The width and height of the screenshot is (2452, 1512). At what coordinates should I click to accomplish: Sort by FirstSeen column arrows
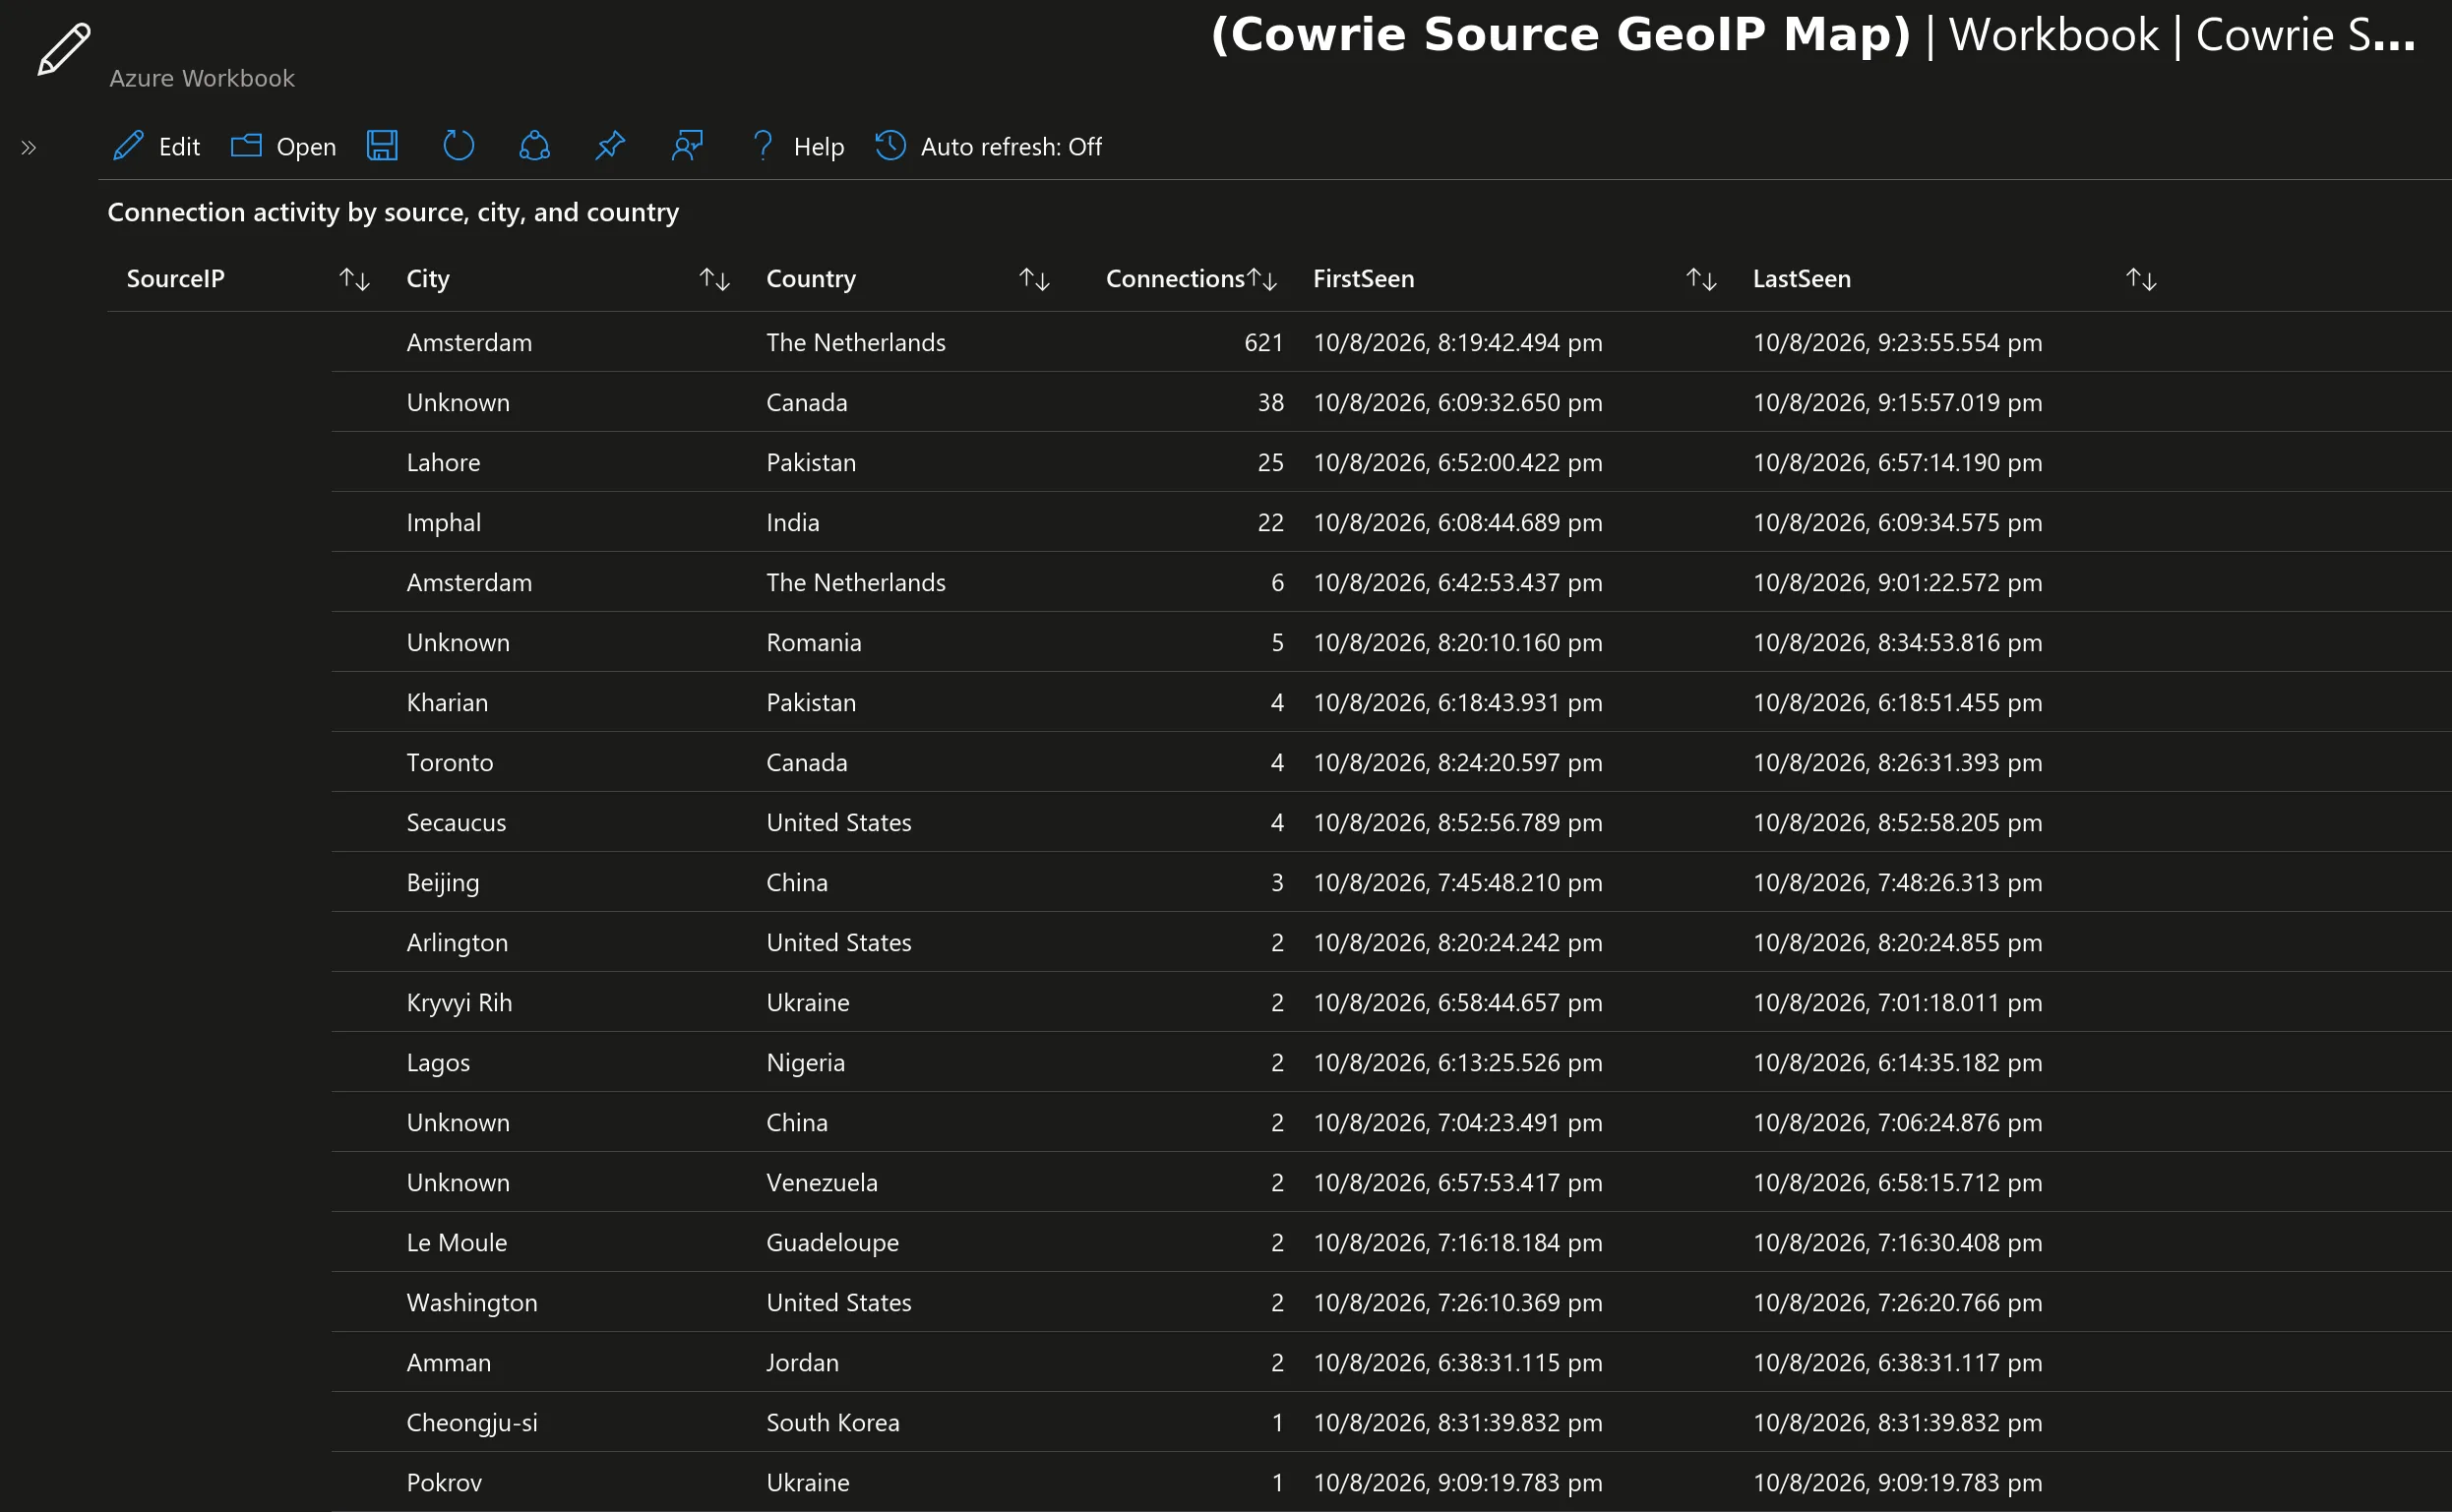click(x=1702, y=279)
